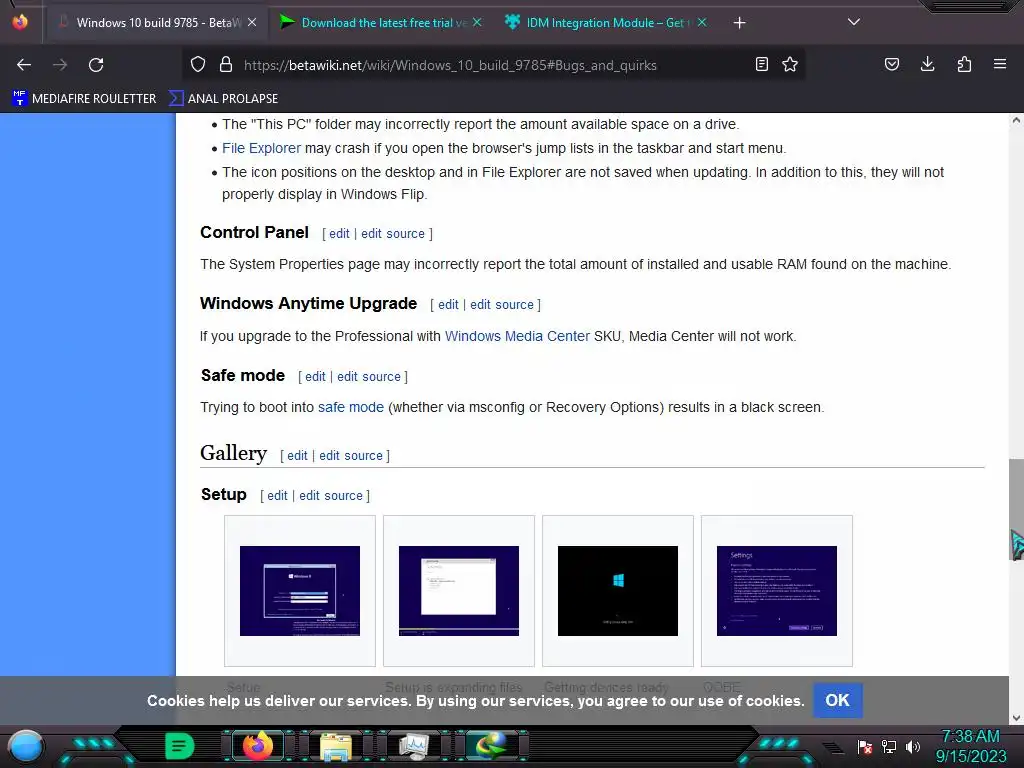Edit the Control Panel section
The width and height of the screenshot is (1024, 768).
339,234
